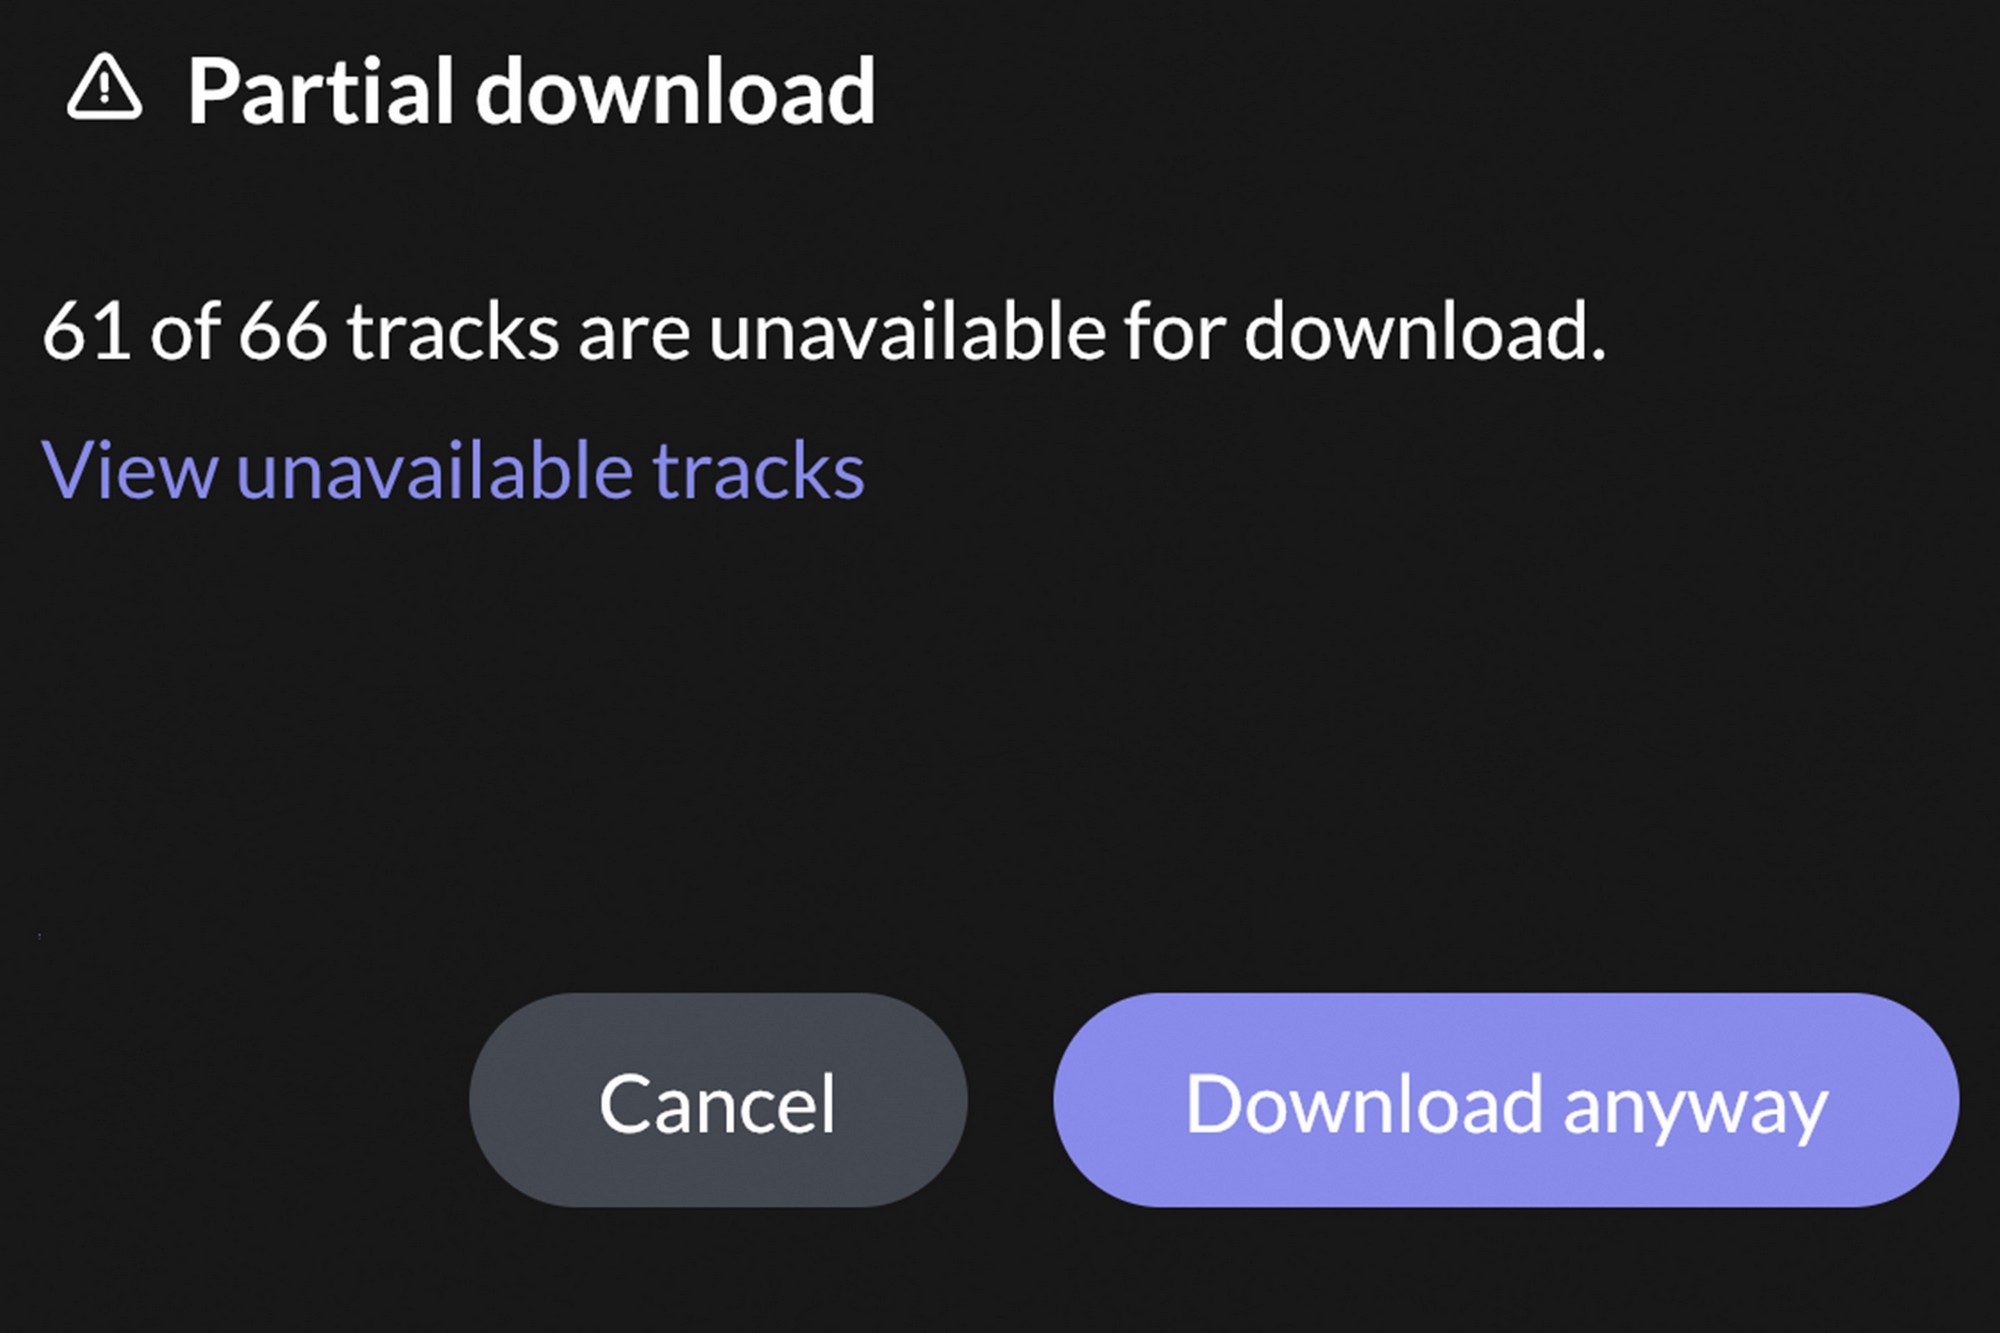Follow the purple View unavailable tracks hyperlink
Viewport: 2000px width, 1333px height.
453,470
